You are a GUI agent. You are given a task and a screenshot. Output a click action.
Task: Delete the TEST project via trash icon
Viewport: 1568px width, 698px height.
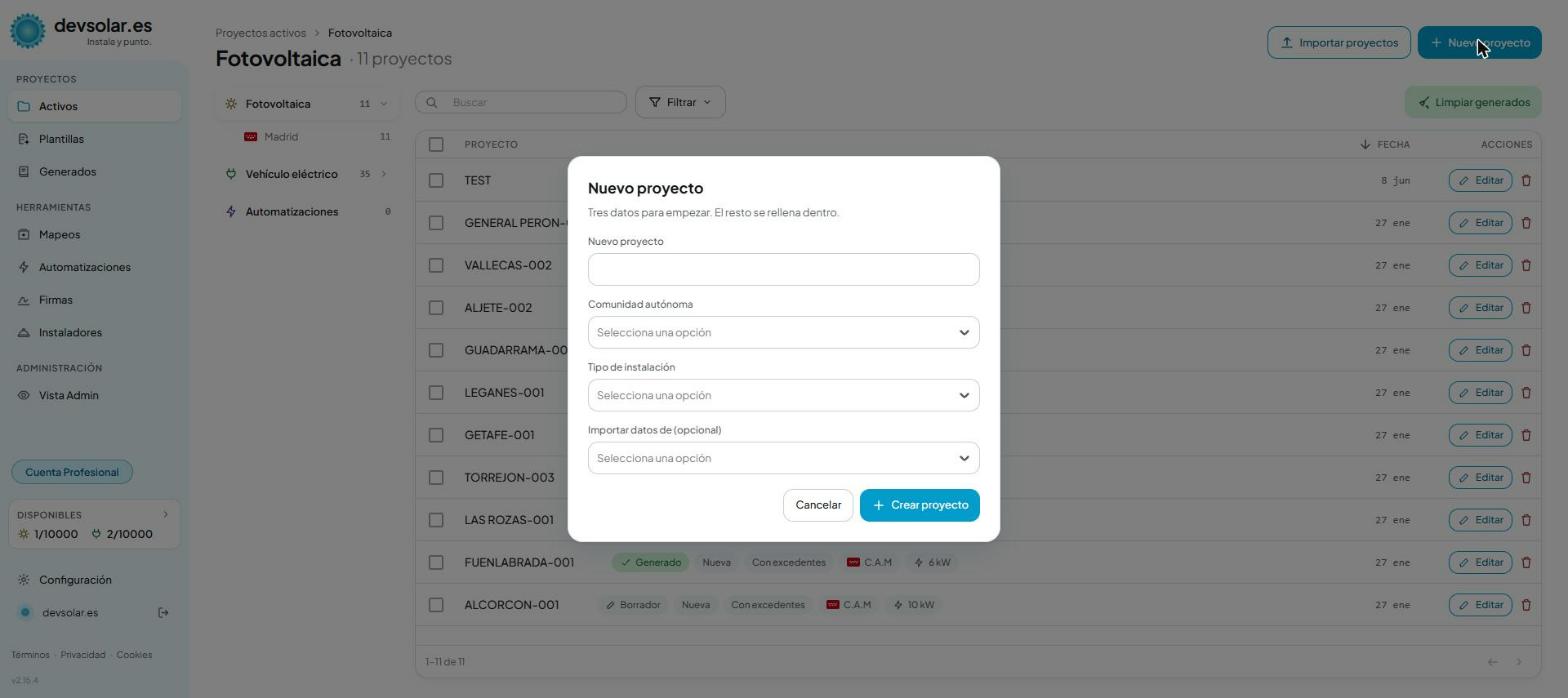pyautogui.click(x=1526, y=181)
